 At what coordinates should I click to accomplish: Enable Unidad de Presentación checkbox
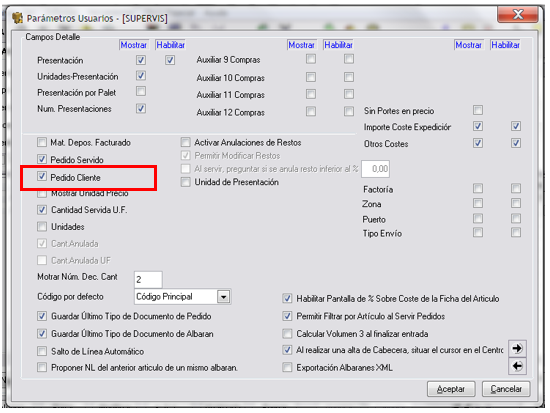coord(185,182)
